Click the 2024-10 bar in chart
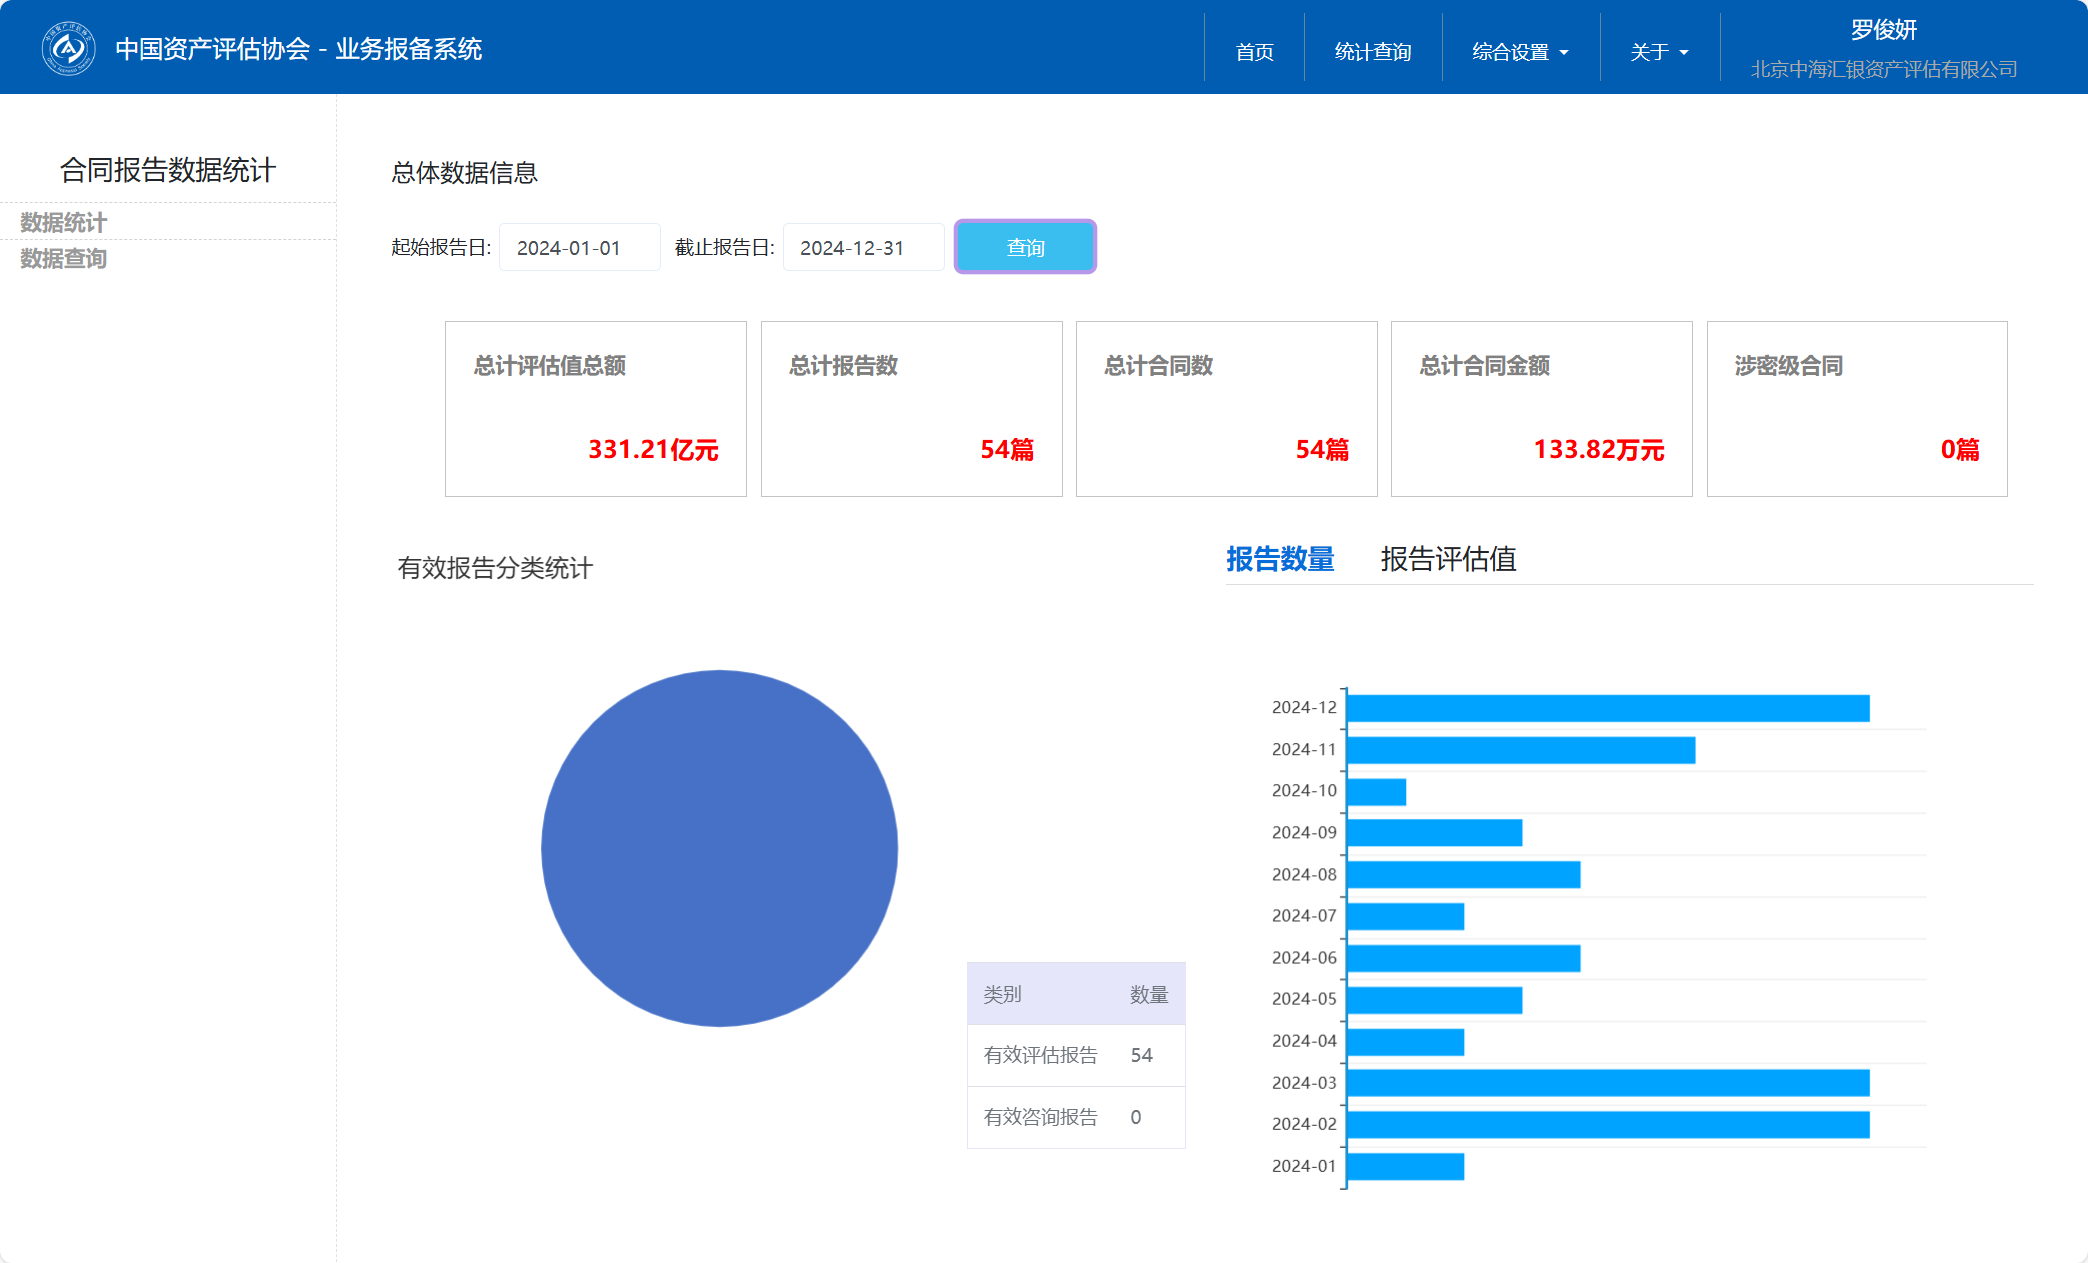This screenshot has width=2088, height=1263. (x=1376, y=792)
